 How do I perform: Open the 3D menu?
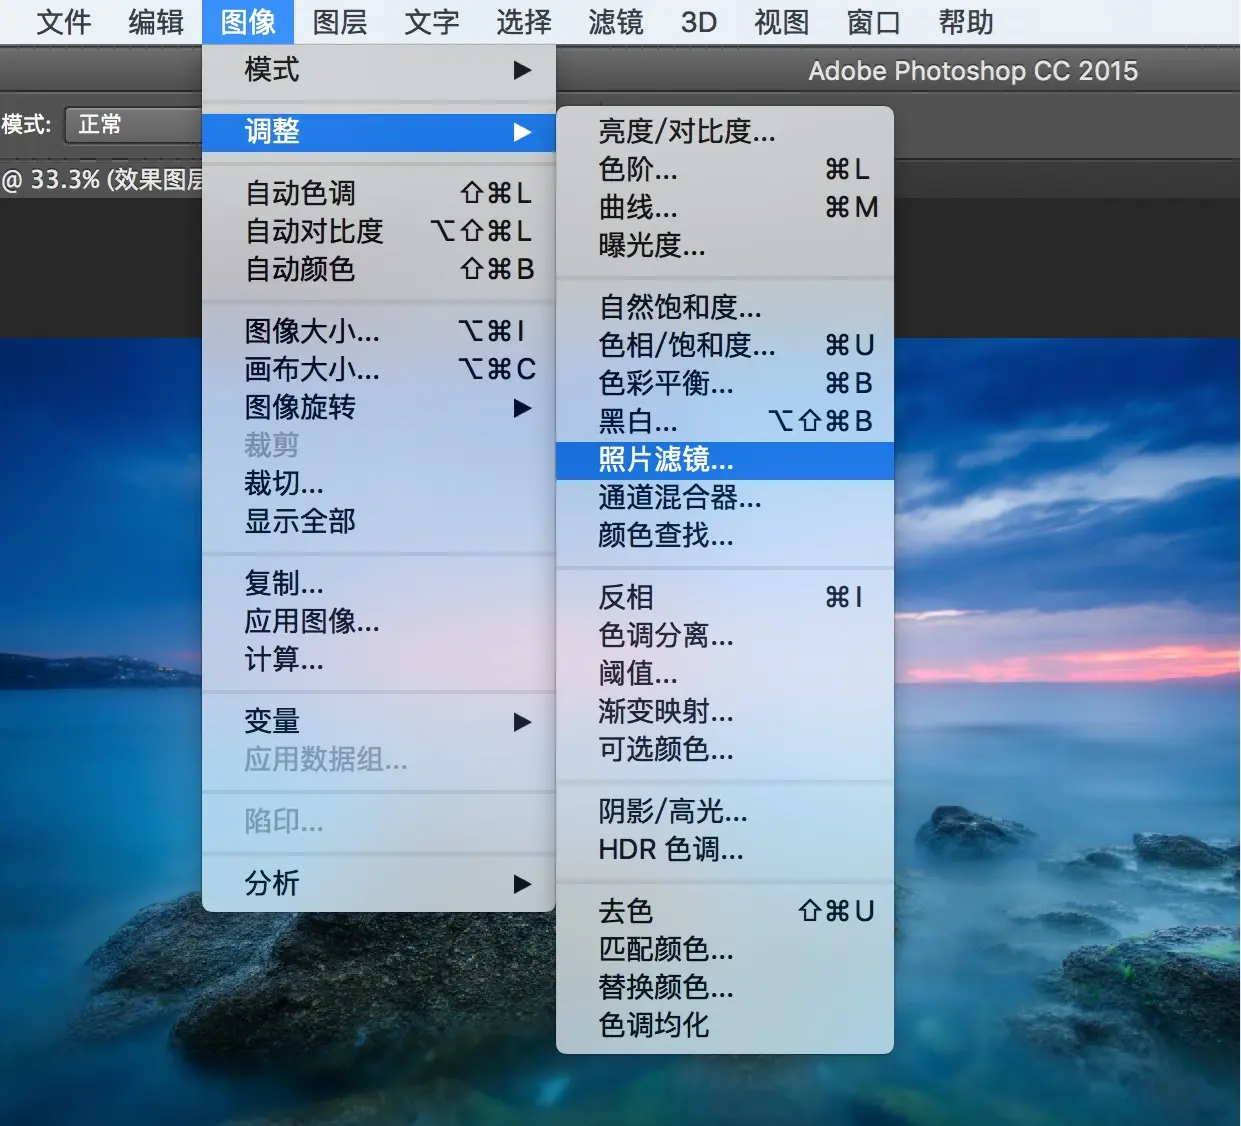(699, 22)
